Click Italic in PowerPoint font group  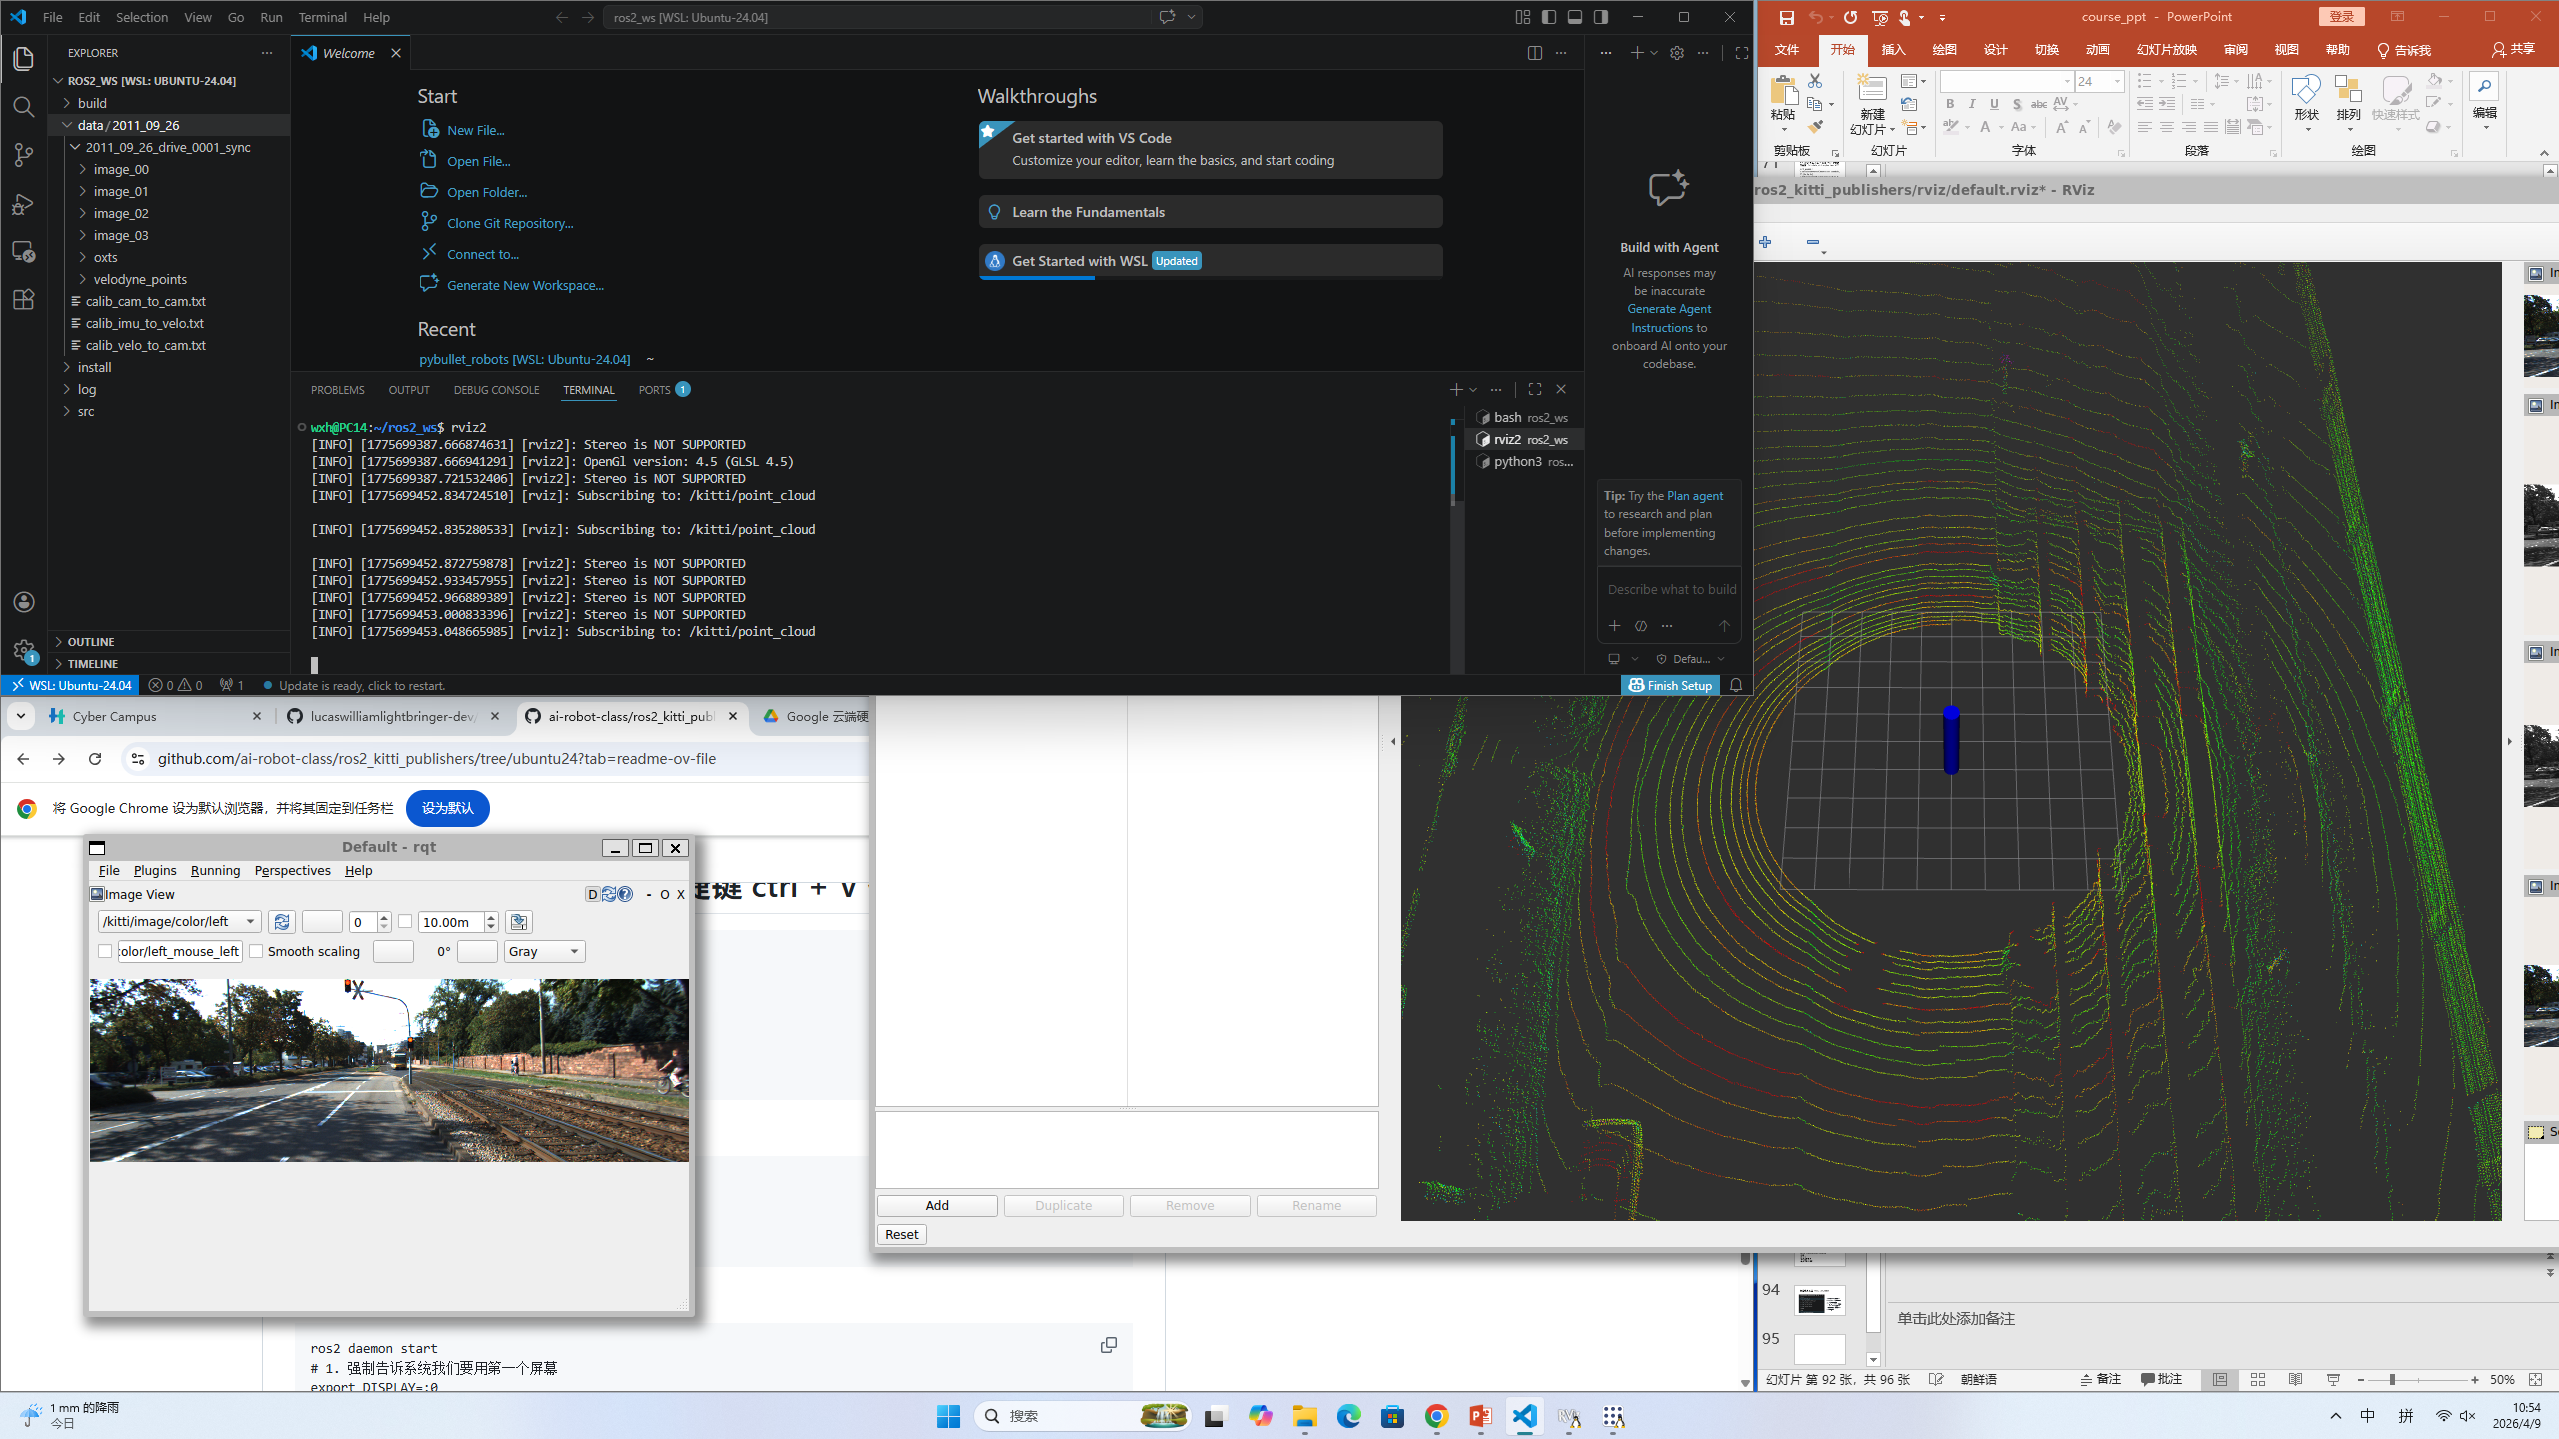click(1972, 104)
